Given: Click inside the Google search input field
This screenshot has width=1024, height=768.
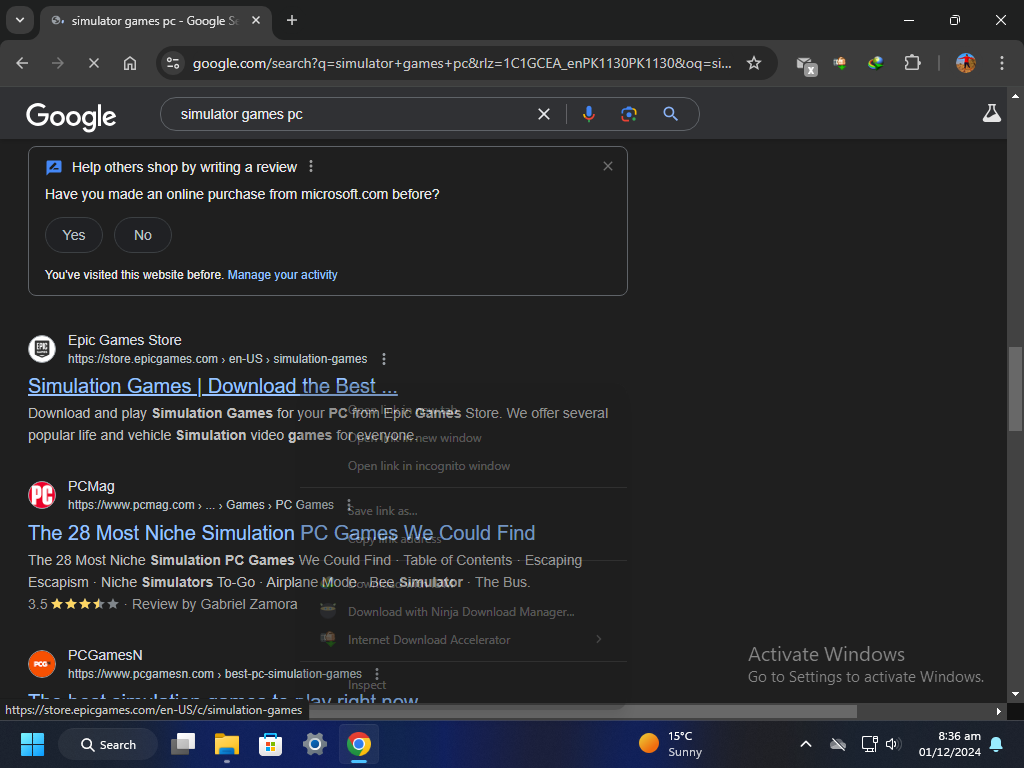Looking at the screenshot, I should pos(350,114).
